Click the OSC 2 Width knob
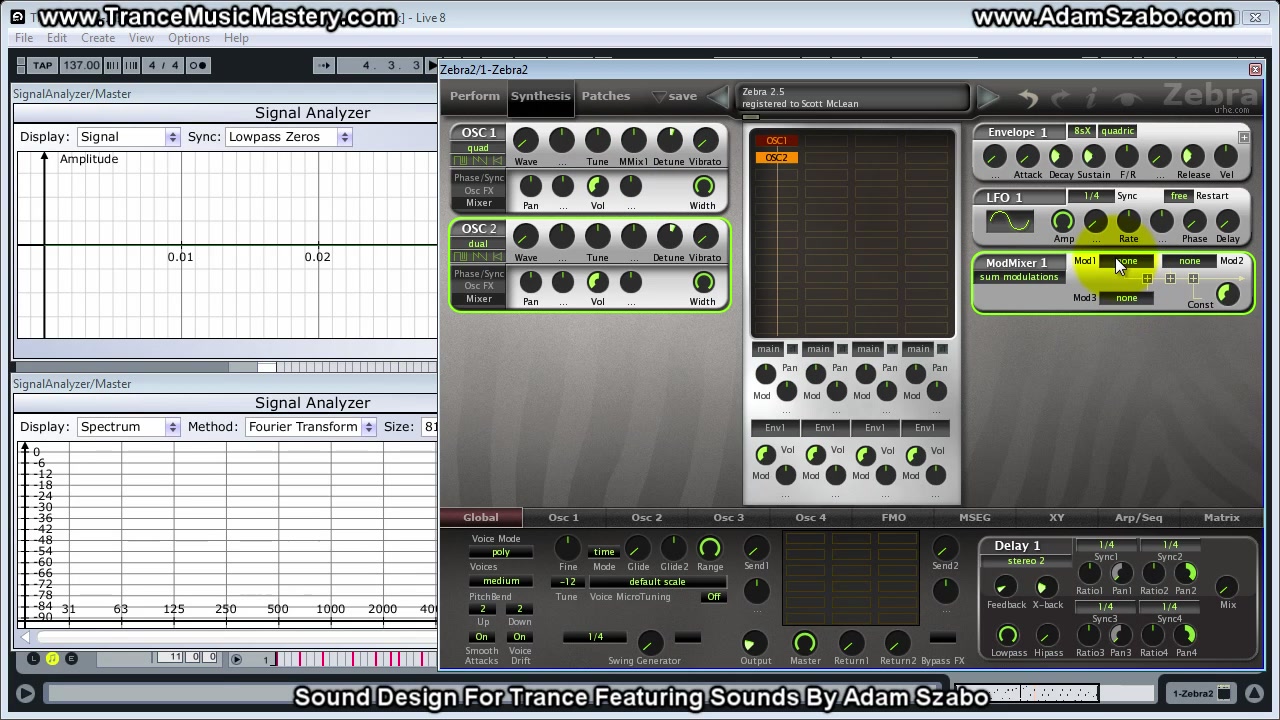Viewport: 1280px width, 720px height. [703, 283]
